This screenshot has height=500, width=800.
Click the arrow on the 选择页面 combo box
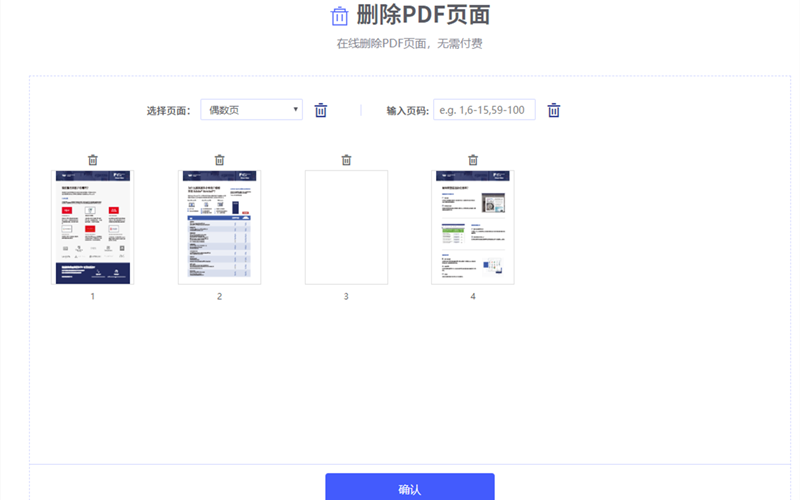295,110
